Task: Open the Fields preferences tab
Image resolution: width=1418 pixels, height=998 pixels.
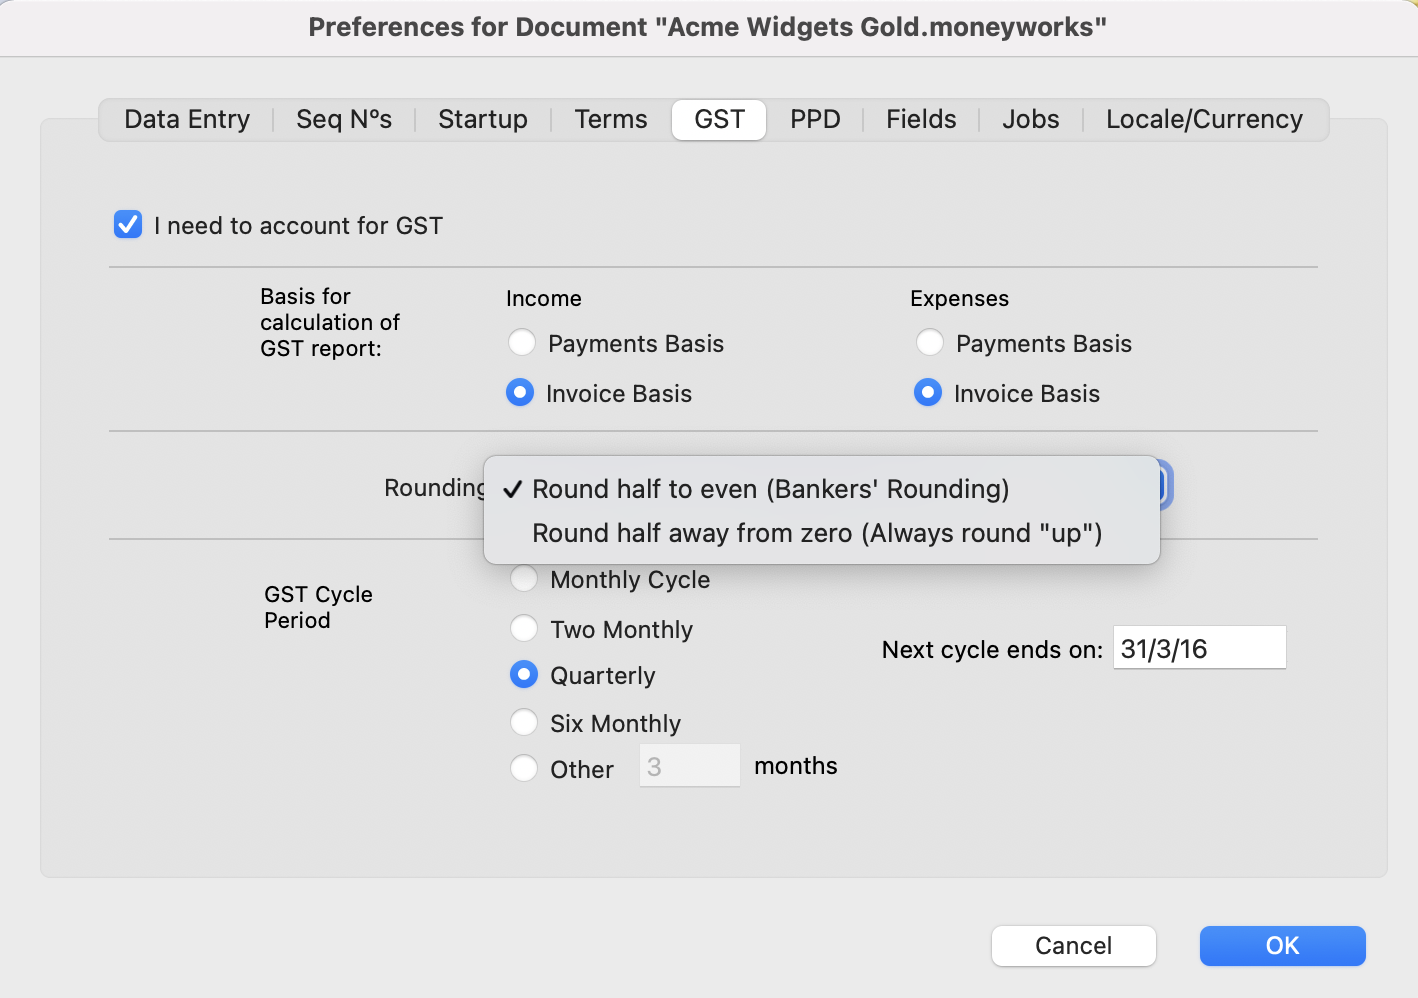Action: [920, 119]
